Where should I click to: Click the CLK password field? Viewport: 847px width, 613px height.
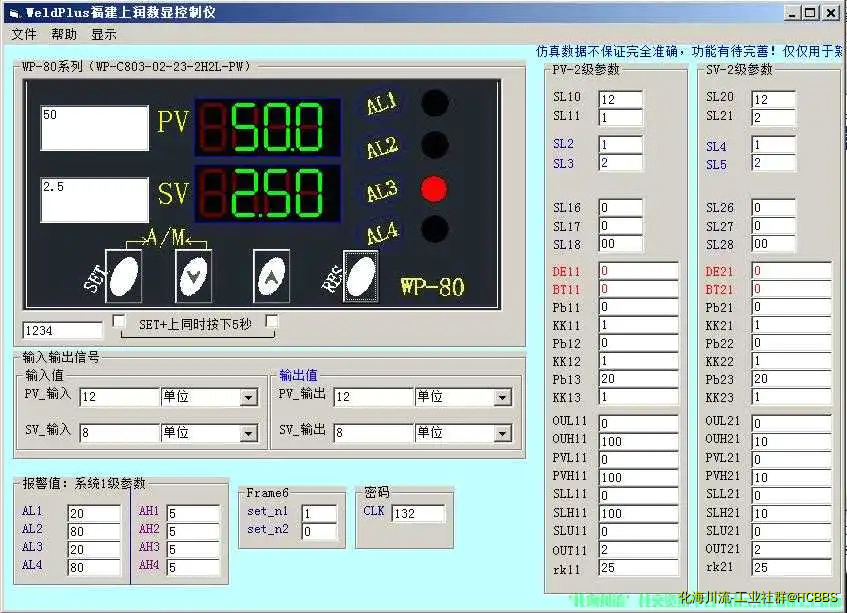click(x=419, y=513)
